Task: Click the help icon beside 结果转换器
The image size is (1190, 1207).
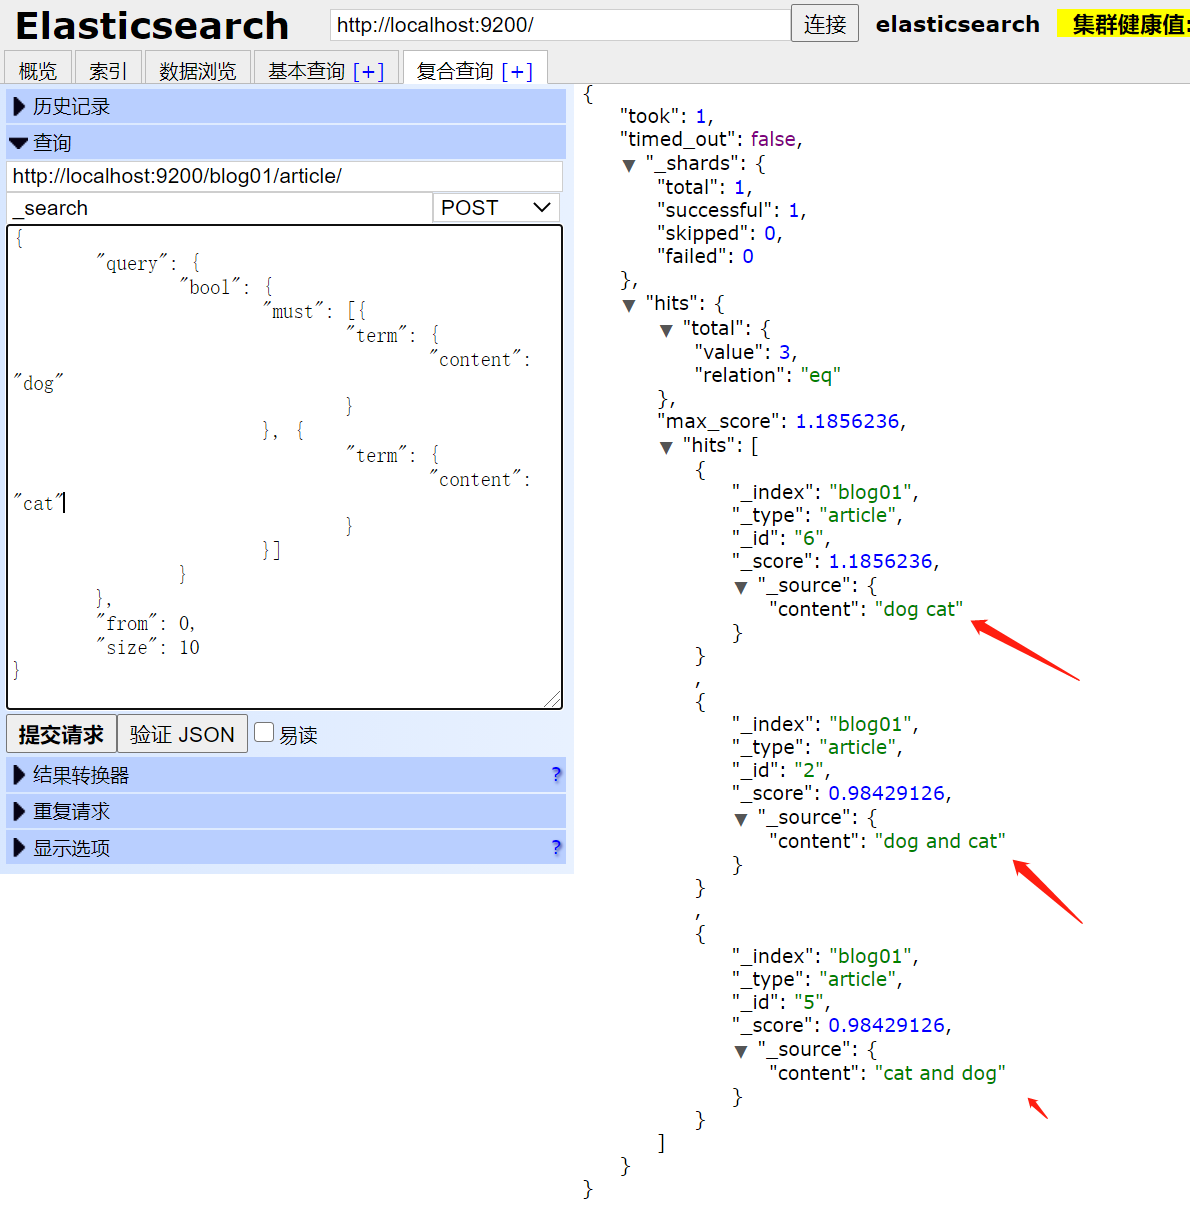Action: [x=556, y=774]
